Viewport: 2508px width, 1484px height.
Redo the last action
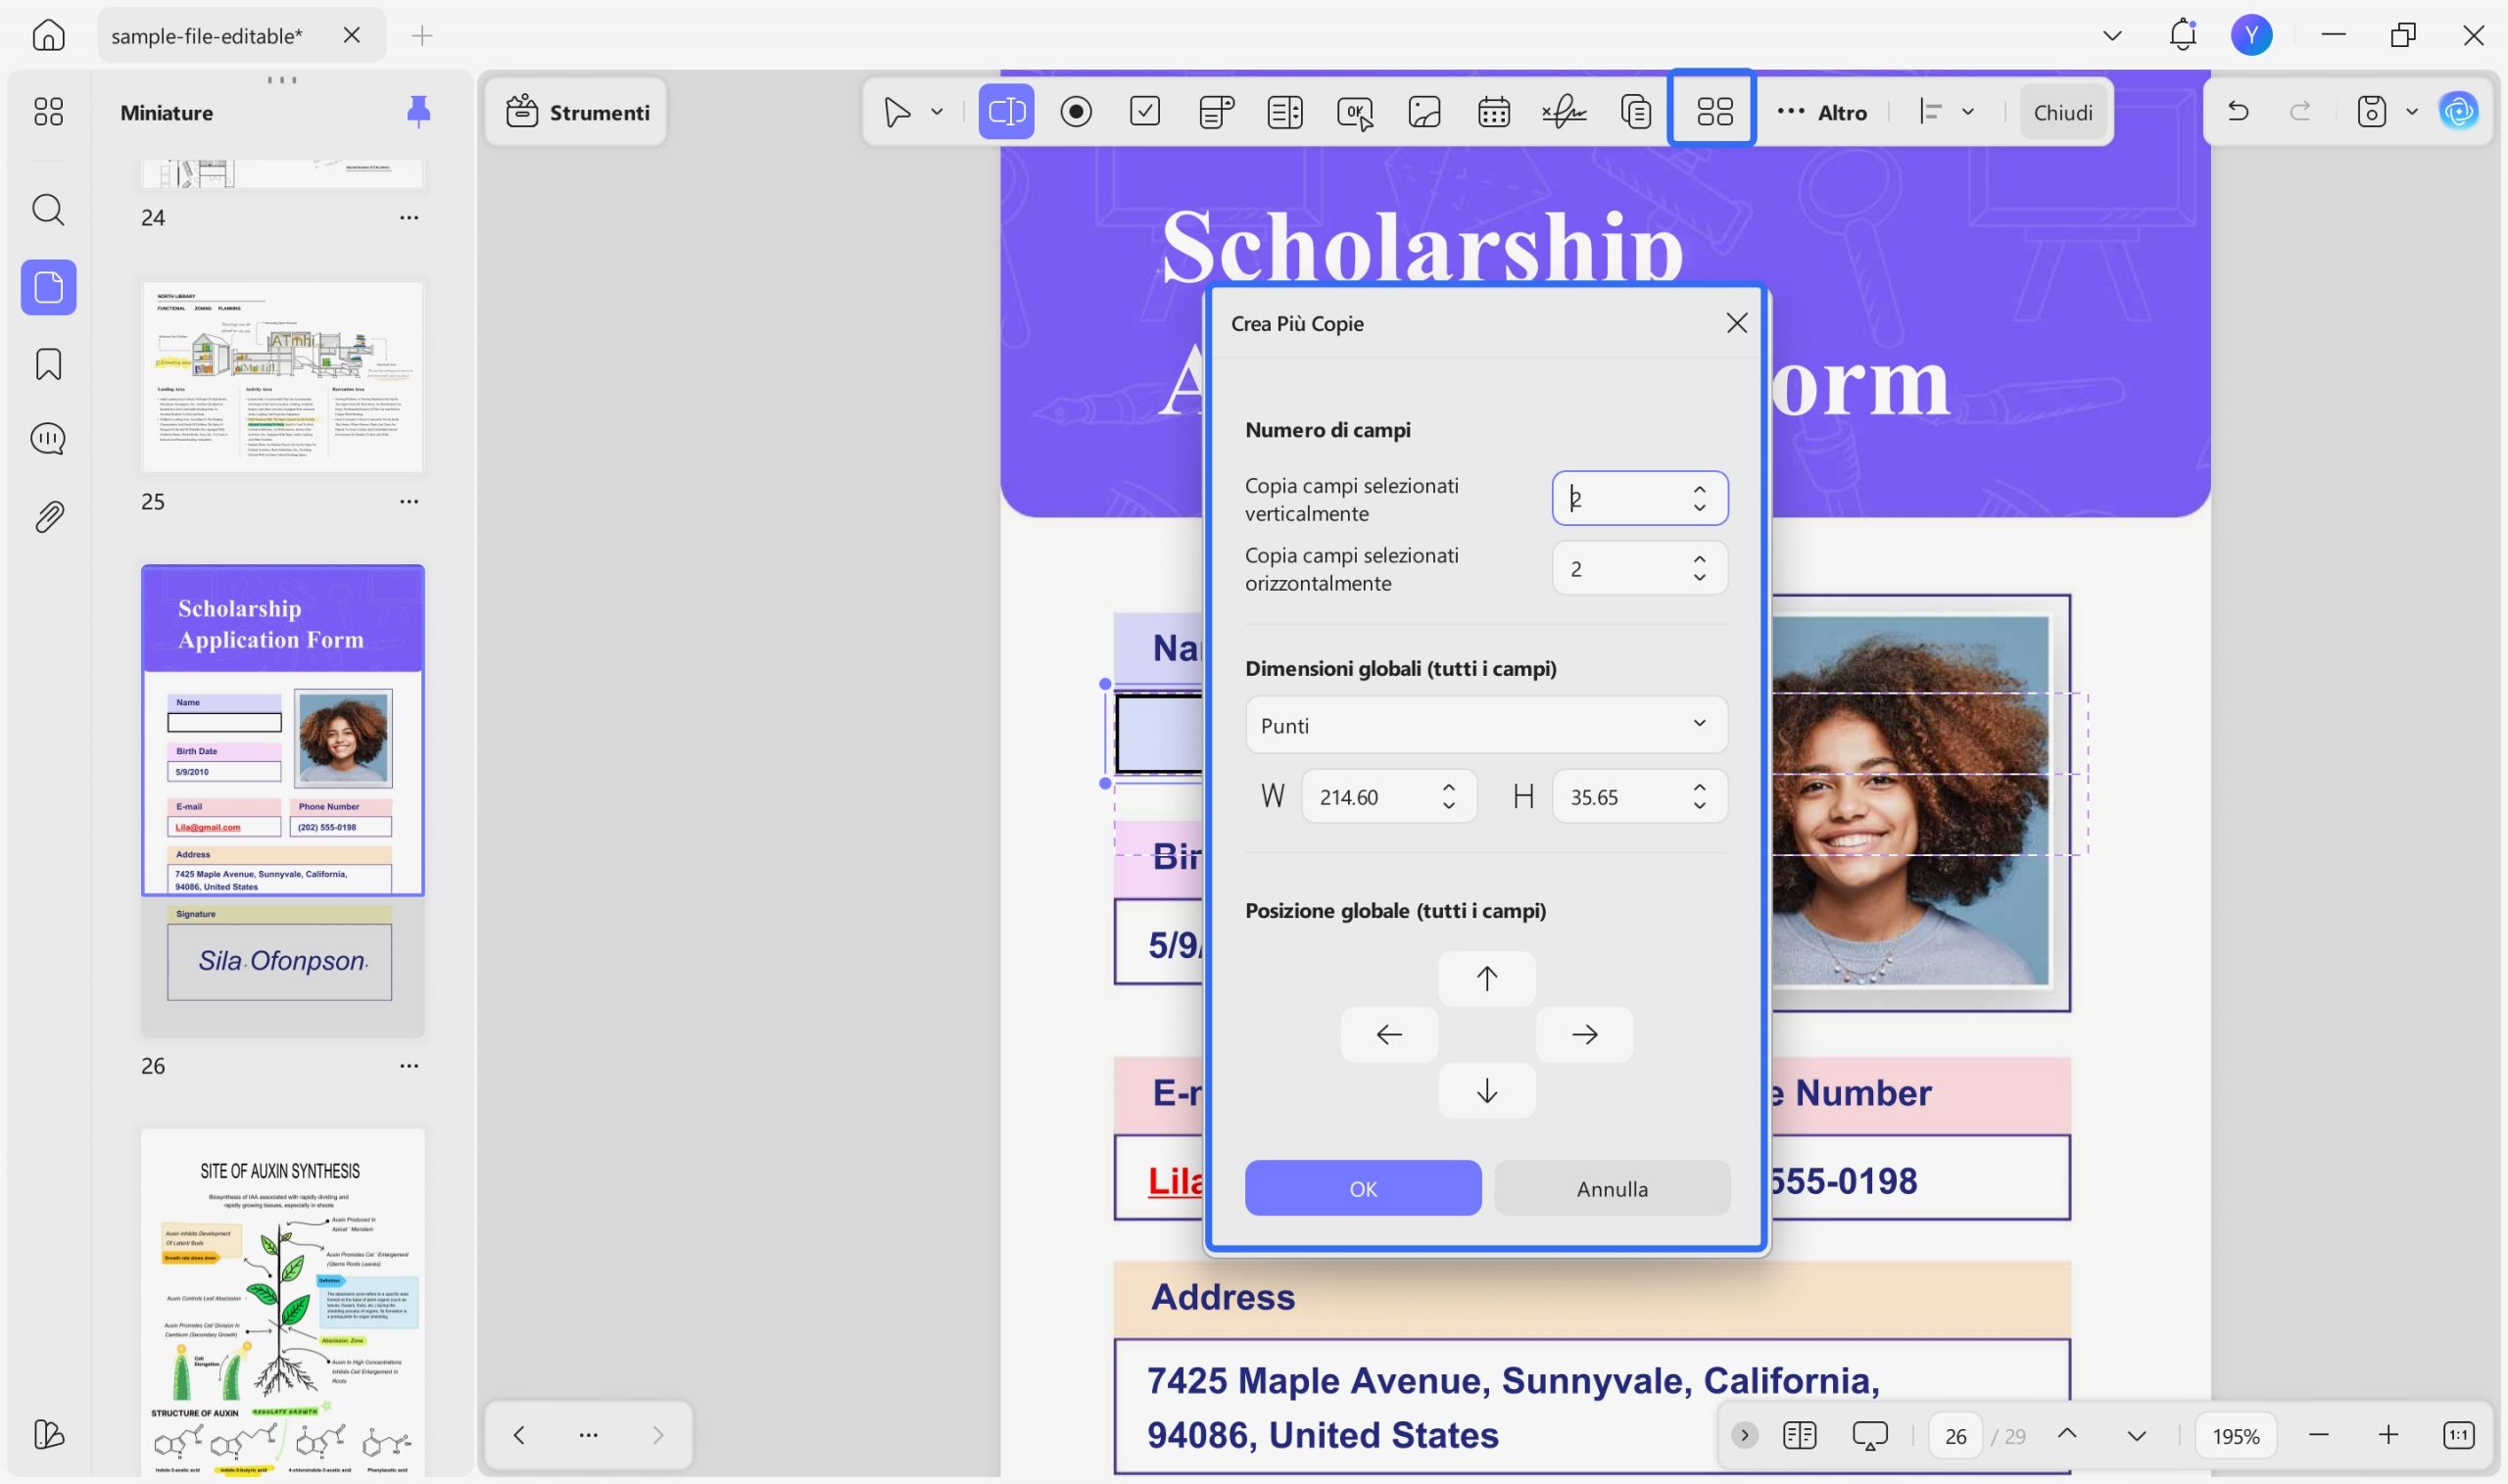[2300, 111]
